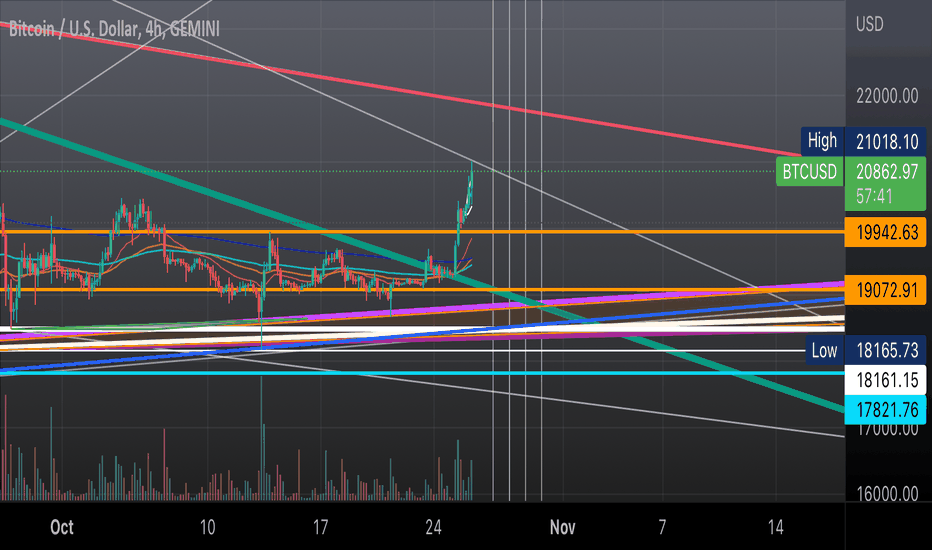This screenshot has width=932, height=550.
Task: Click the current price label 20862.97
Action: (886, 172)
